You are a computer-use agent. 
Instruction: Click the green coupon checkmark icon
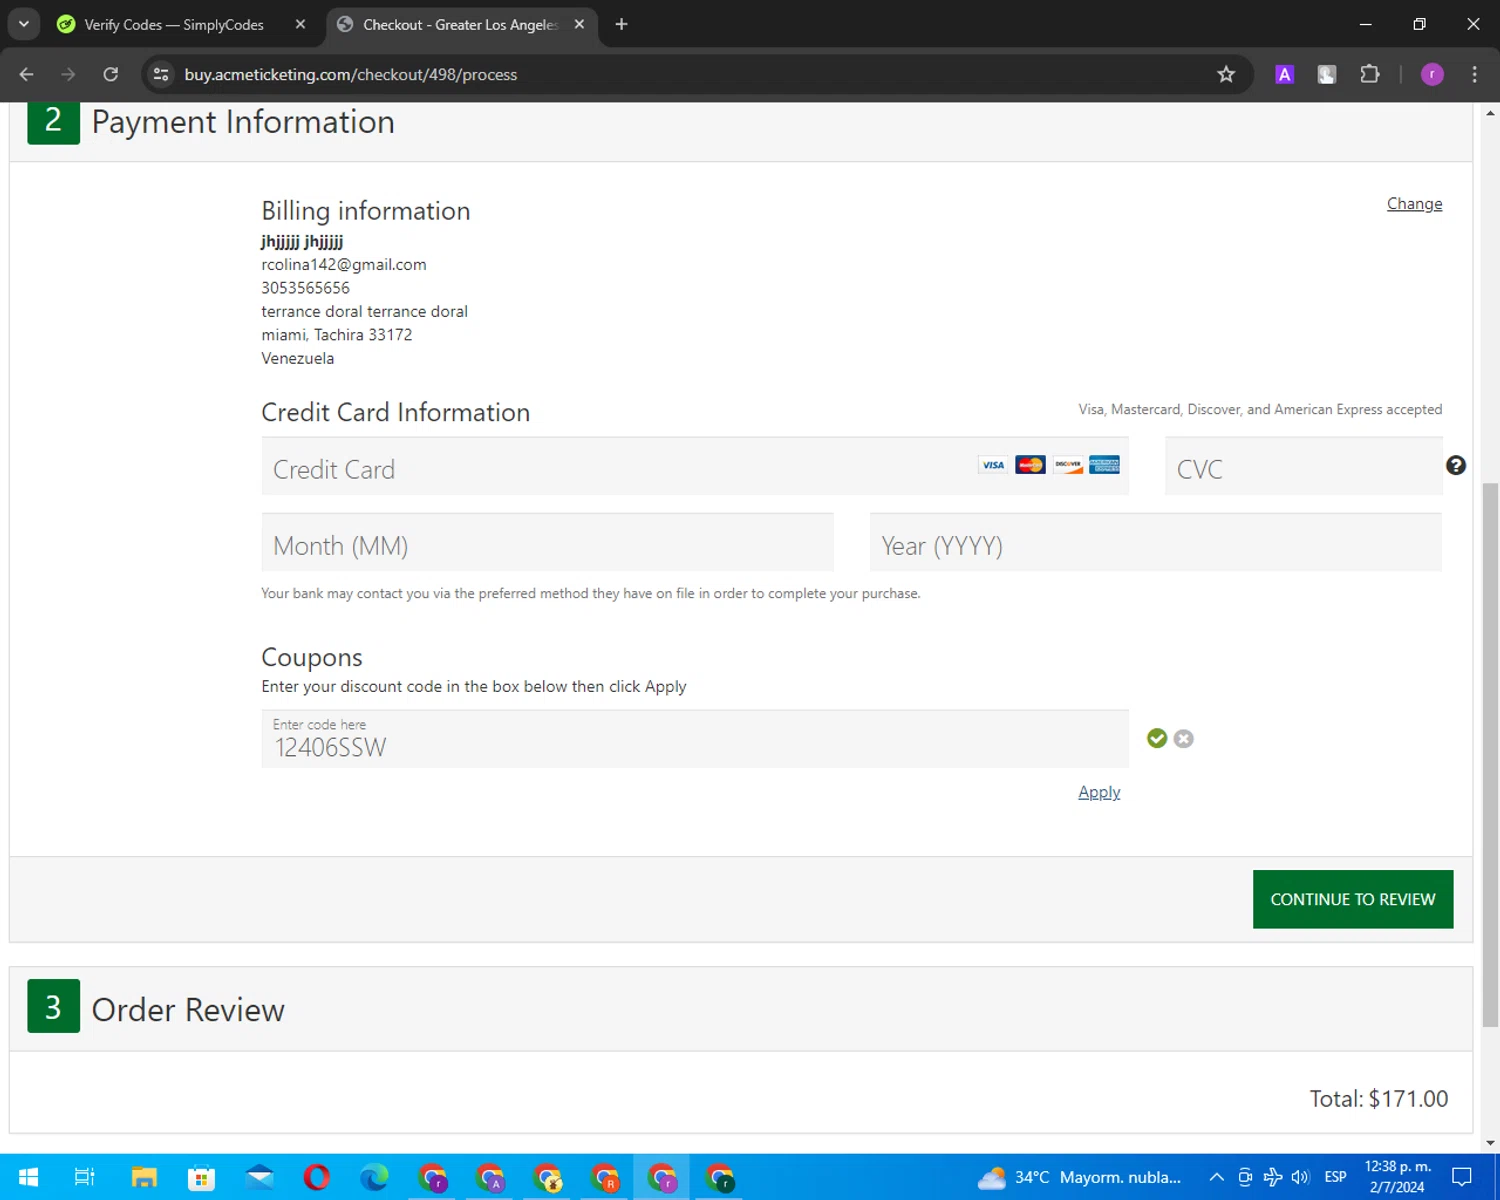point(1157,738)
